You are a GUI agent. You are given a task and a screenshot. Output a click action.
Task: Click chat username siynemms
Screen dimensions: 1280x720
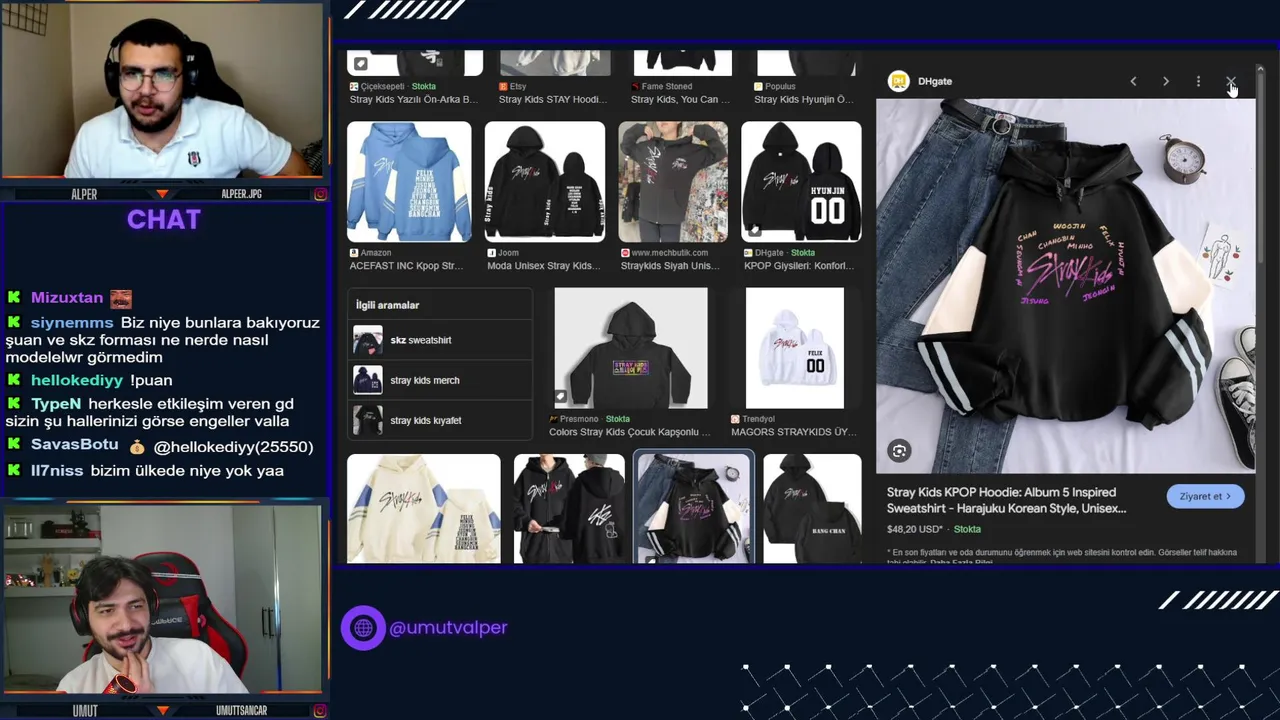click(x=72, y=323)
